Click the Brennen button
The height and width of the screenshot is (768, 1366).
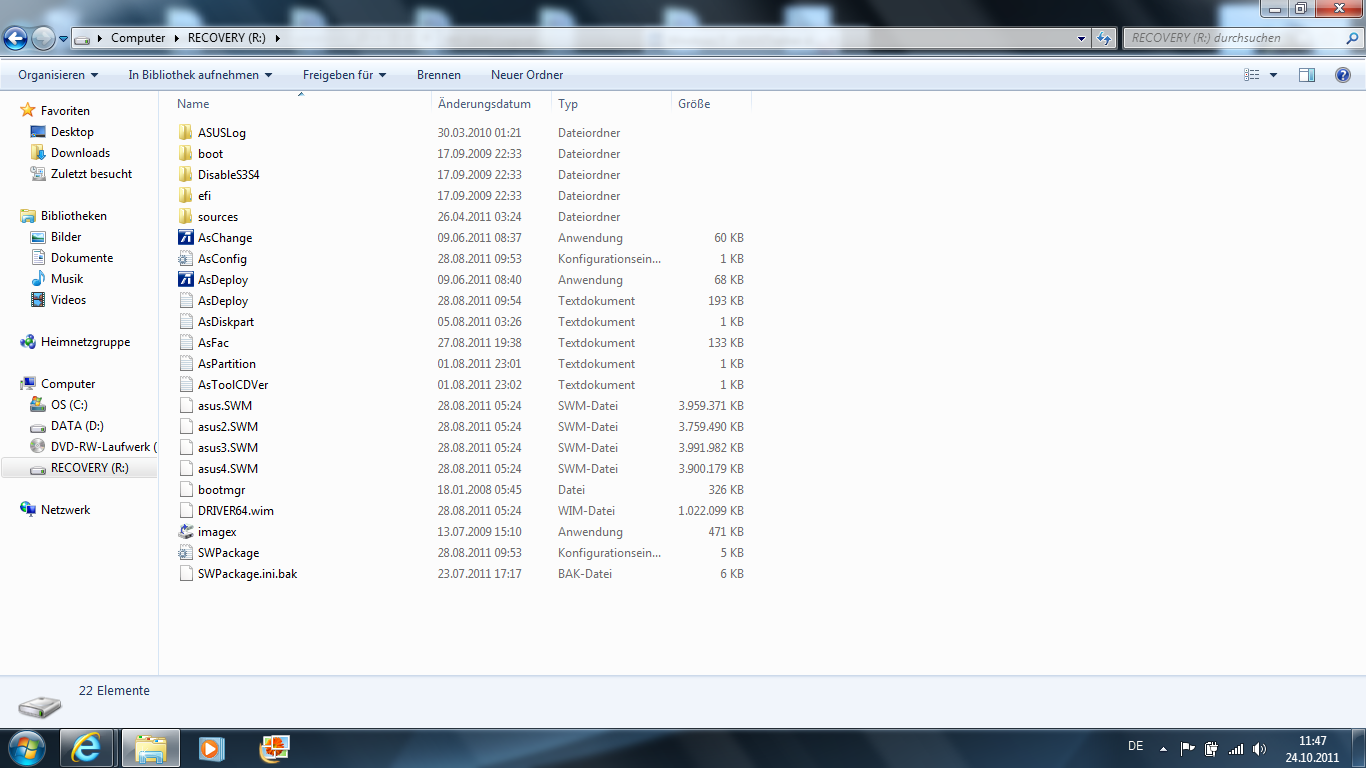point(439,75)
